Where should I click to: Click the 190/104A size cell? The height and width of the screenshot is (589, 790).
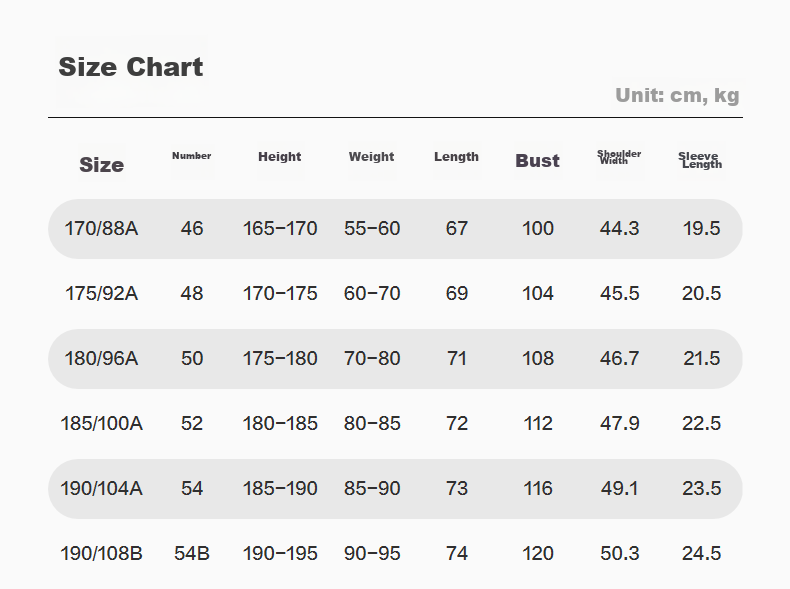tap(101, 489)
